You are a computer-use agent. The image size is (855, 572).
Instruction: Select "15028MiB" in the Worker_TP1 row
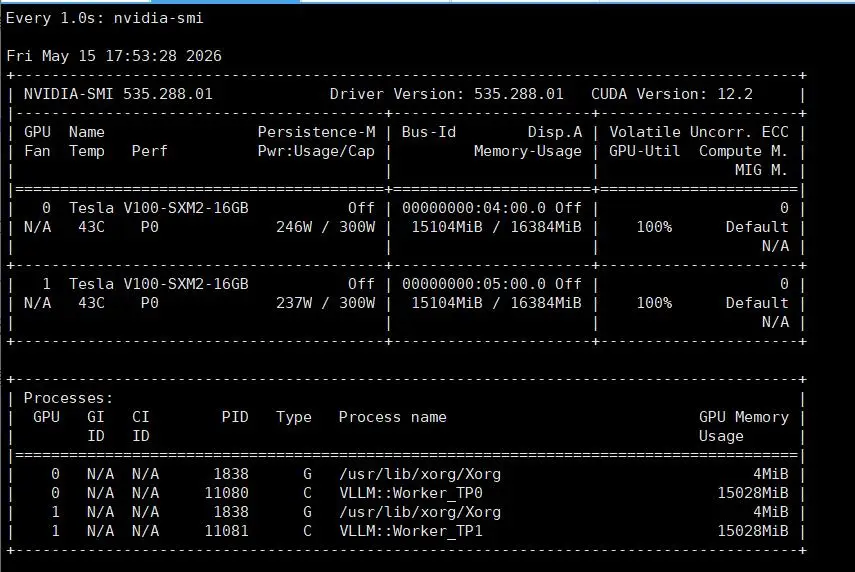tap(752, 531)
